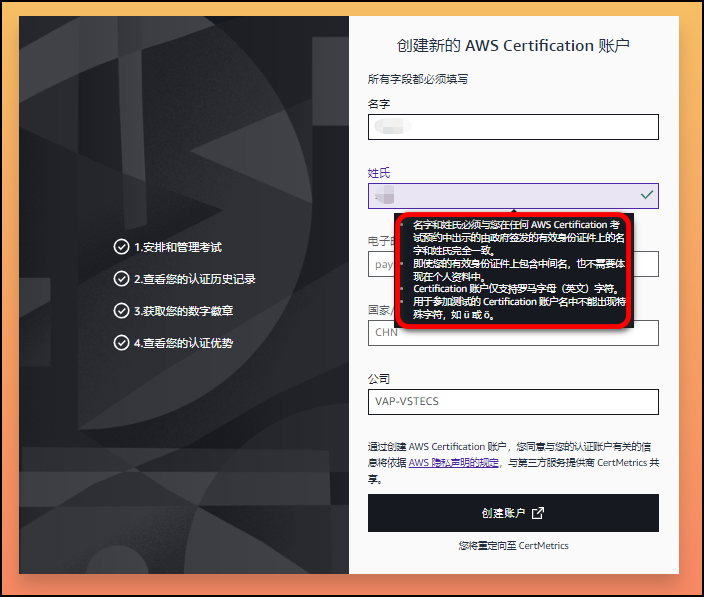The image size is (704, 597).
Task: Click check icon beside 4.查看您的认证优势
Action: coord(121,343)
